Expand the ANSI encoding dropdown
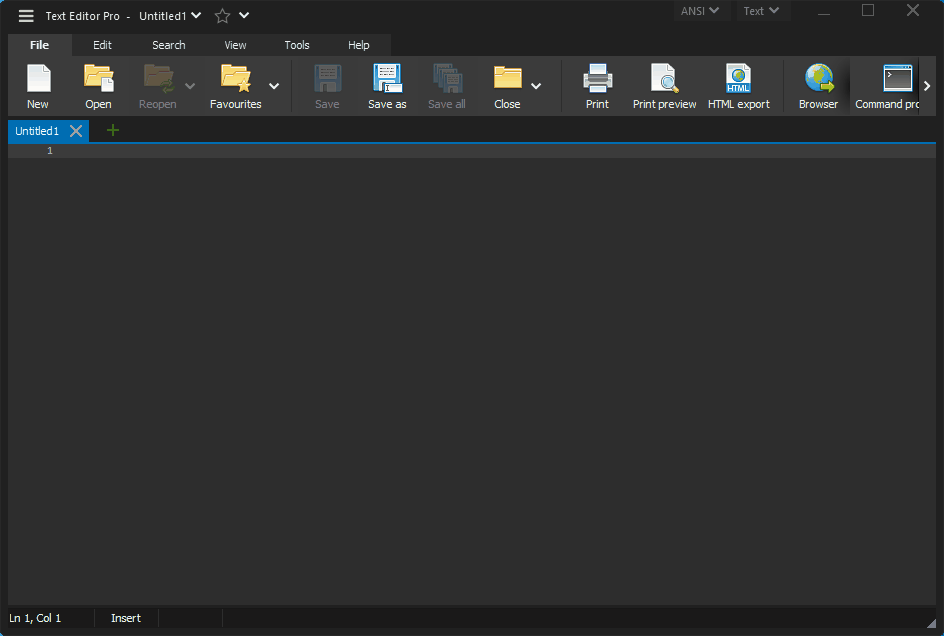 700,11
